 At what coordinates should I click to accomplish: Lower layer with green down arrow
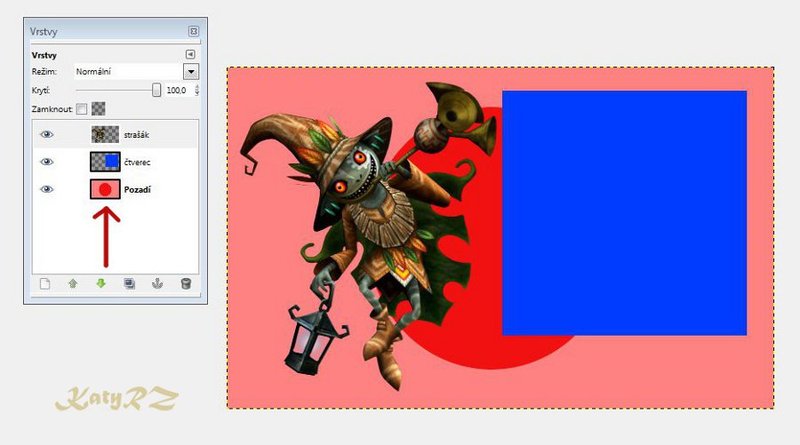(x=101, y=283)
